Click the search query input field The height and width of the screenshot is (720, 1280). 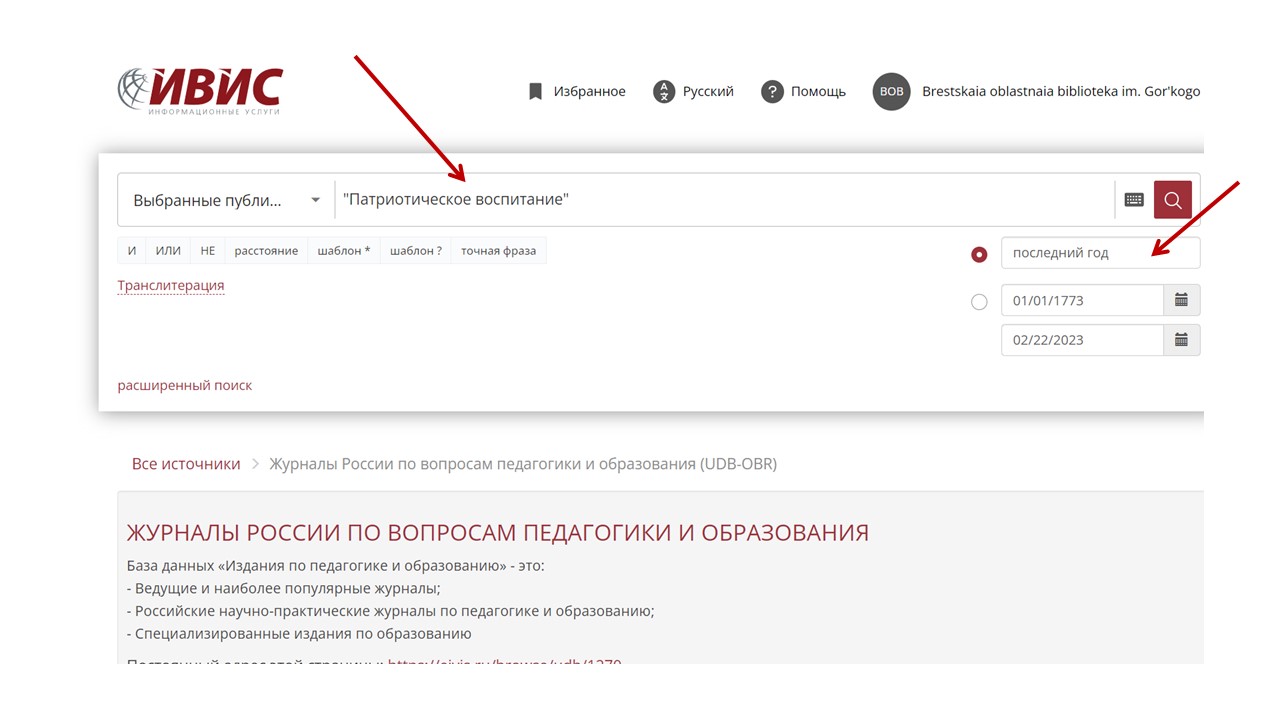pos(720,200)
